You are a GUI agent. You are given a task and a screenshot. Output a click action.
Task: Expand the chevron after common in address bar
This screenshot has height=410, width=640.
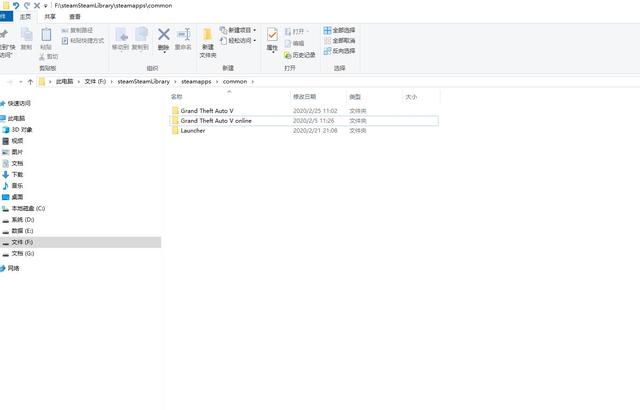pos(253,82)
